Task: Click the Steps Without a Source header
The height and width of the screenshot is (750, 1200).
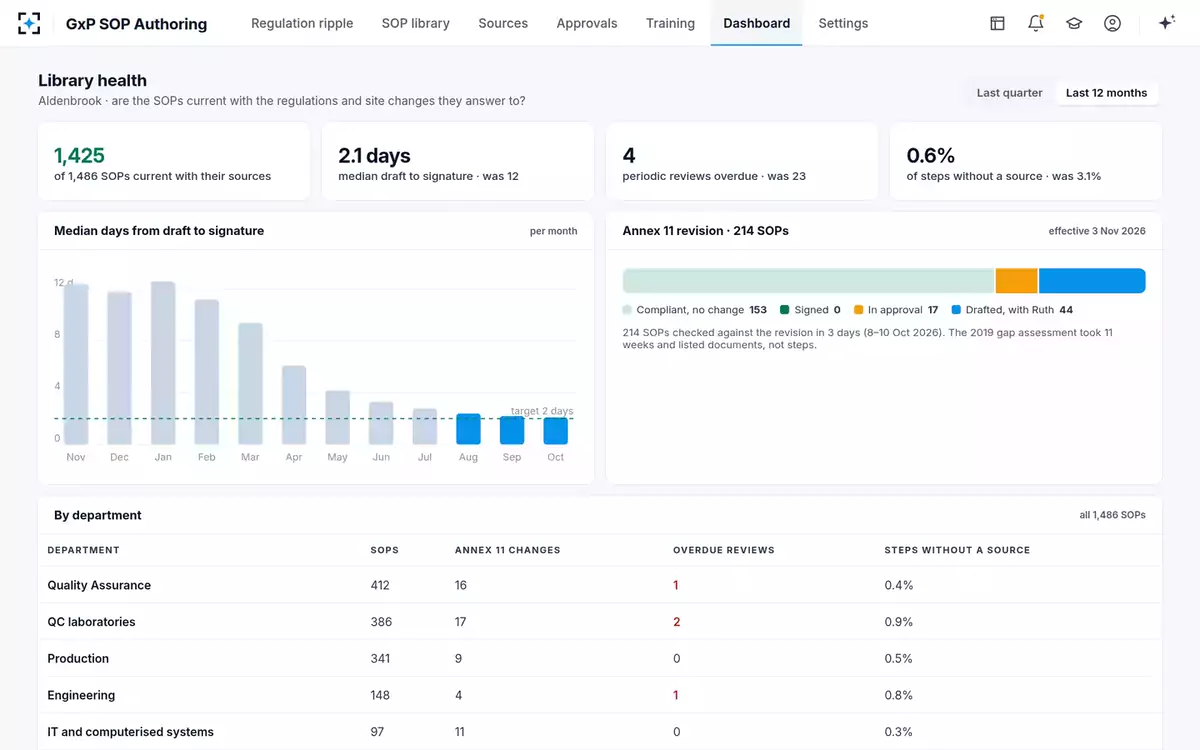Action: click(957, 550)
